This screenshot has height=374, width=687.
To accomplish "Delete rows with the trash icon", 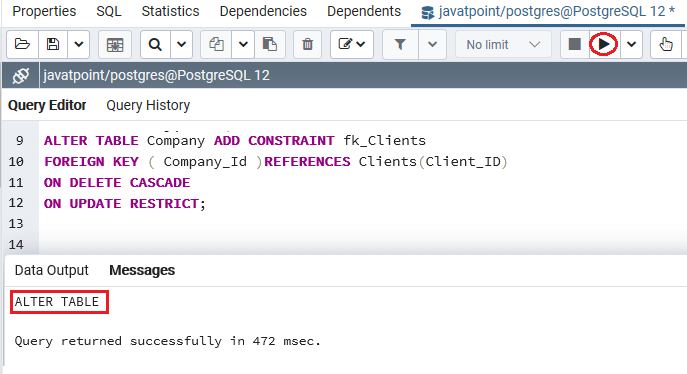I will (308, 44).
